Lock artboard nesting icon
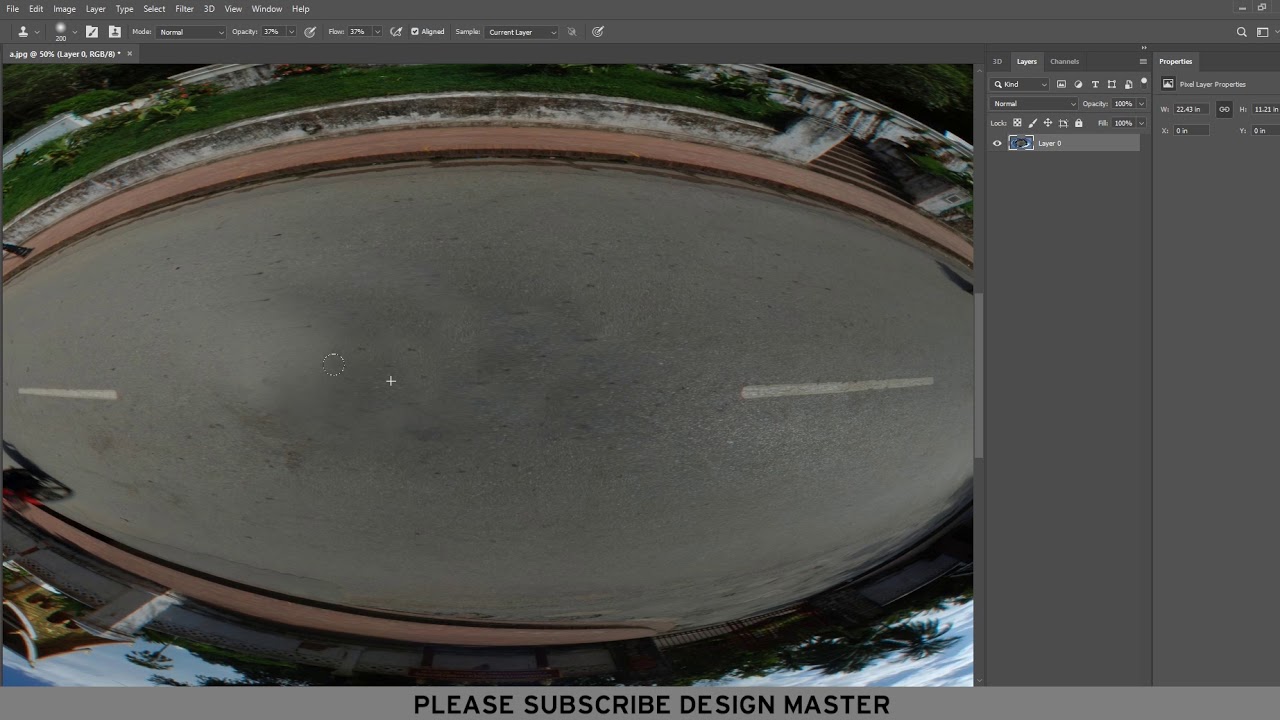 1063,123
